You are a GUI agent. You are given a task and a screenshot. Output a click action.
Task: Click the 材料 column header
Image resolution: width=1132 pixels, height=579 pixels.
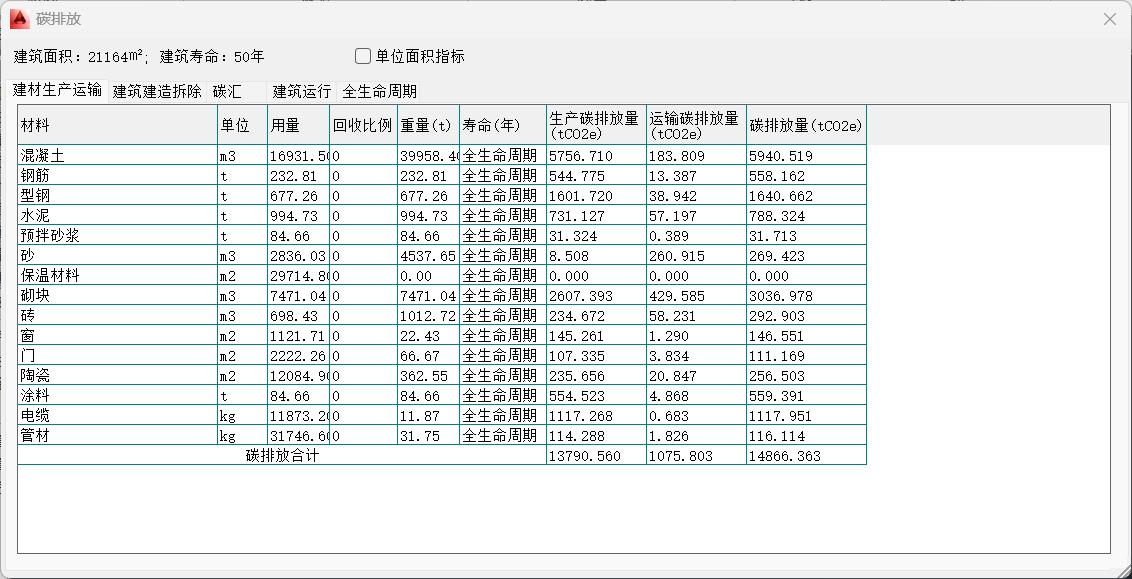tap(117, 125)
